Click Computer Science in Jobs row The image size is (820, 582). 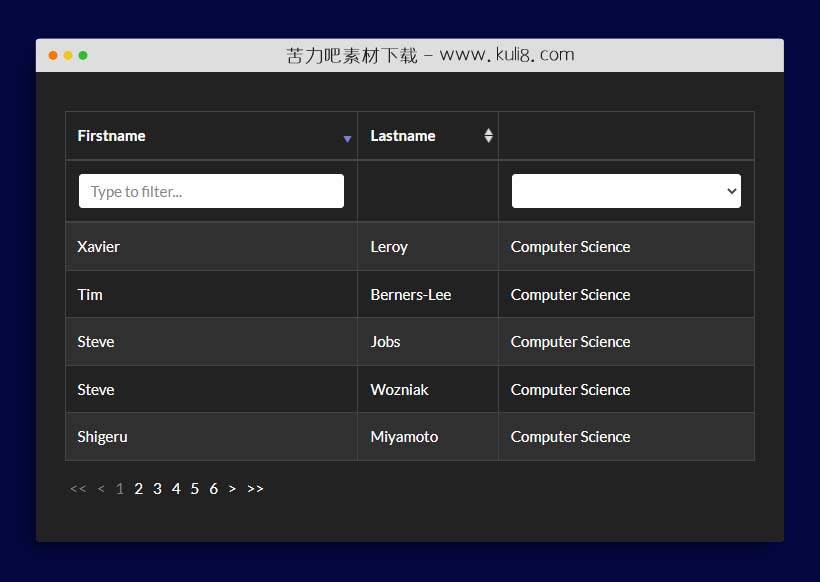tap(570, 342)
